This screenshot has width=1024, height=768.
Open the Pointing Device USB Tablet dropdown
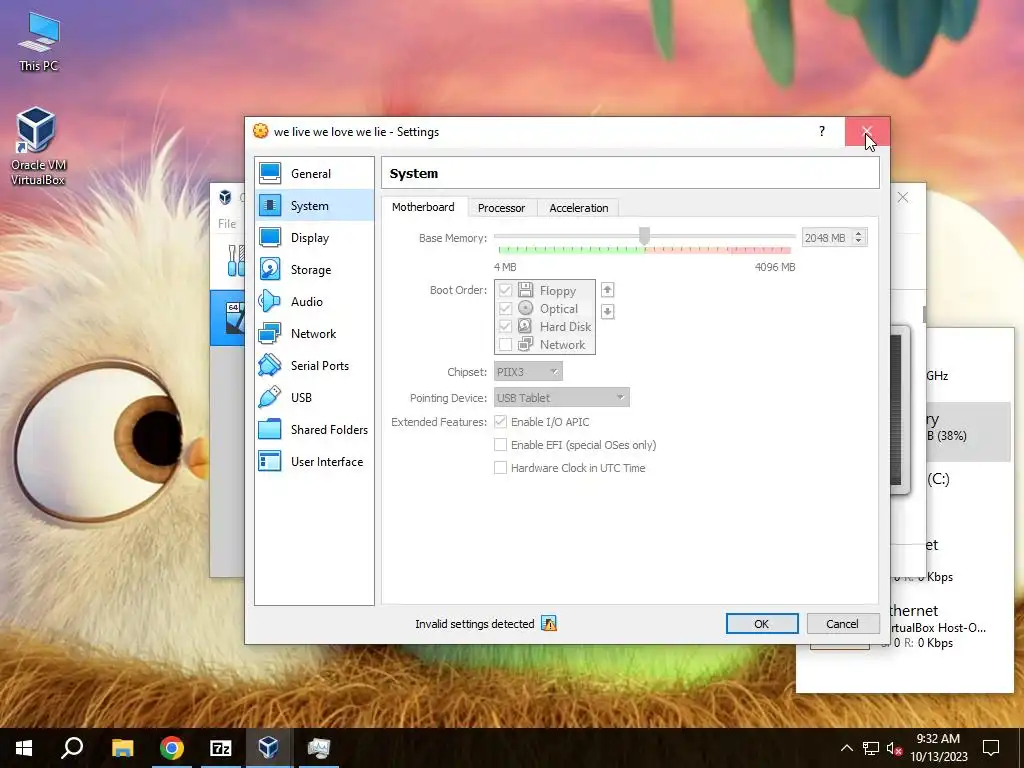(562, 397)
